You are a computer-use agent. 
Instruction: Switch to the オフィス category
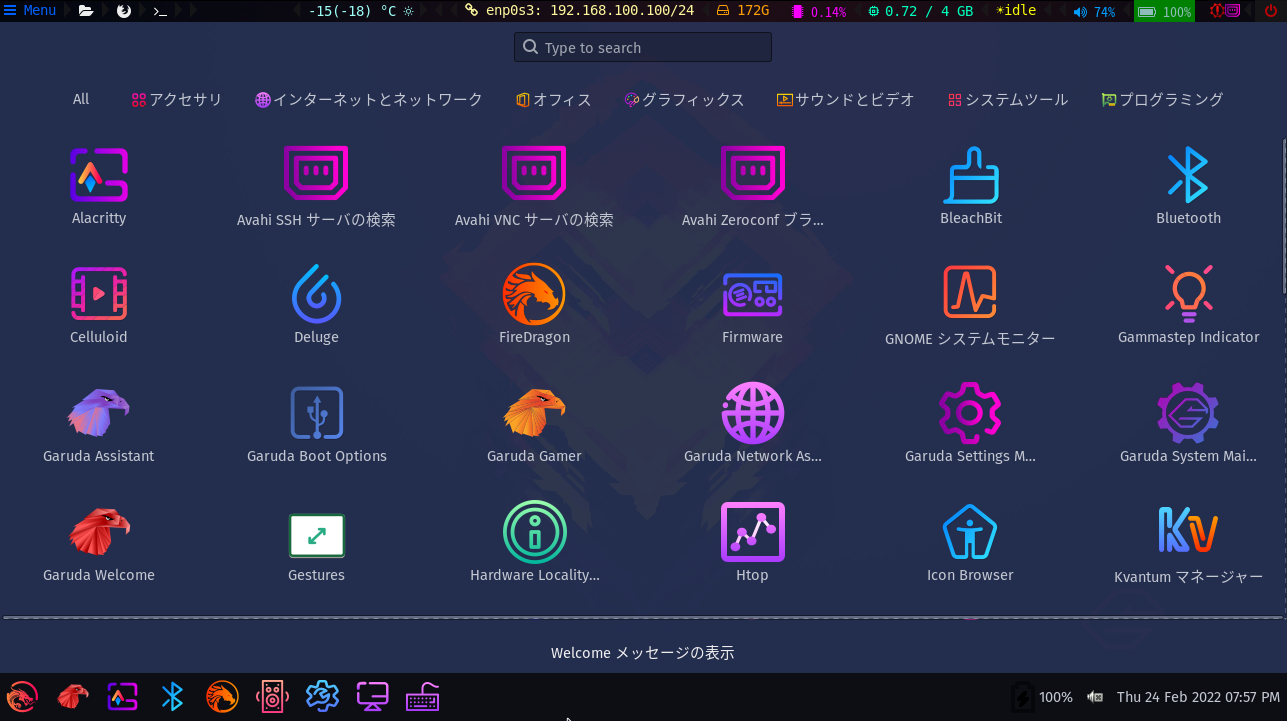point(554,99)
